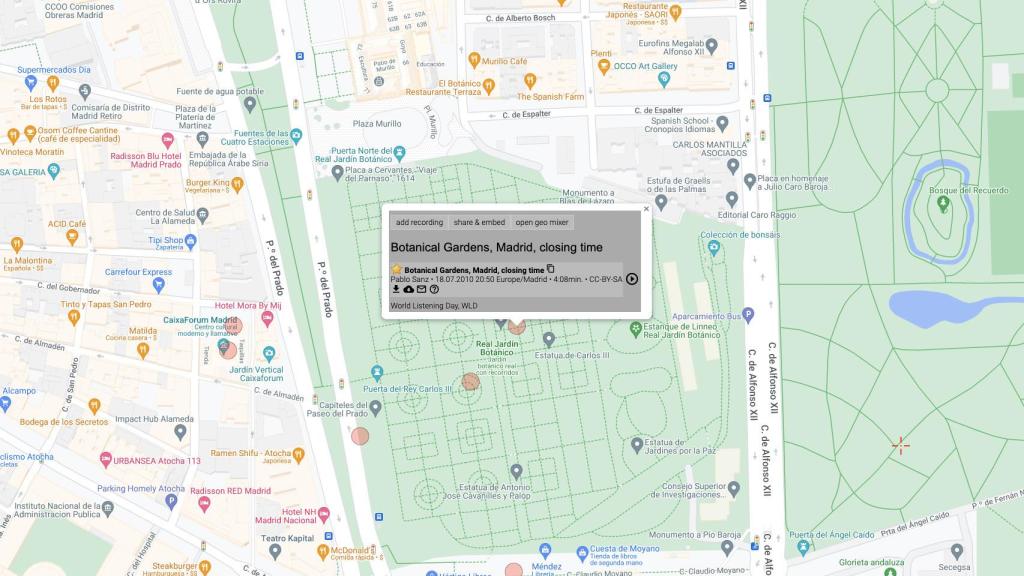Open the cloud icon in recording popup
Viewport: 1024px width, 576px height.
[409, 289]
